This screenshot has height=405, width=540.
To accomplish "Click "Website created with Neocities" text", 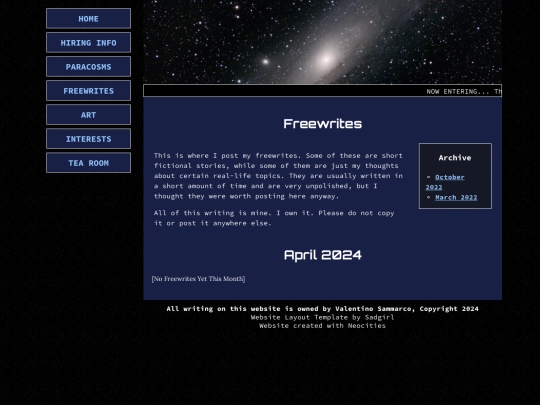I will 322,325.
